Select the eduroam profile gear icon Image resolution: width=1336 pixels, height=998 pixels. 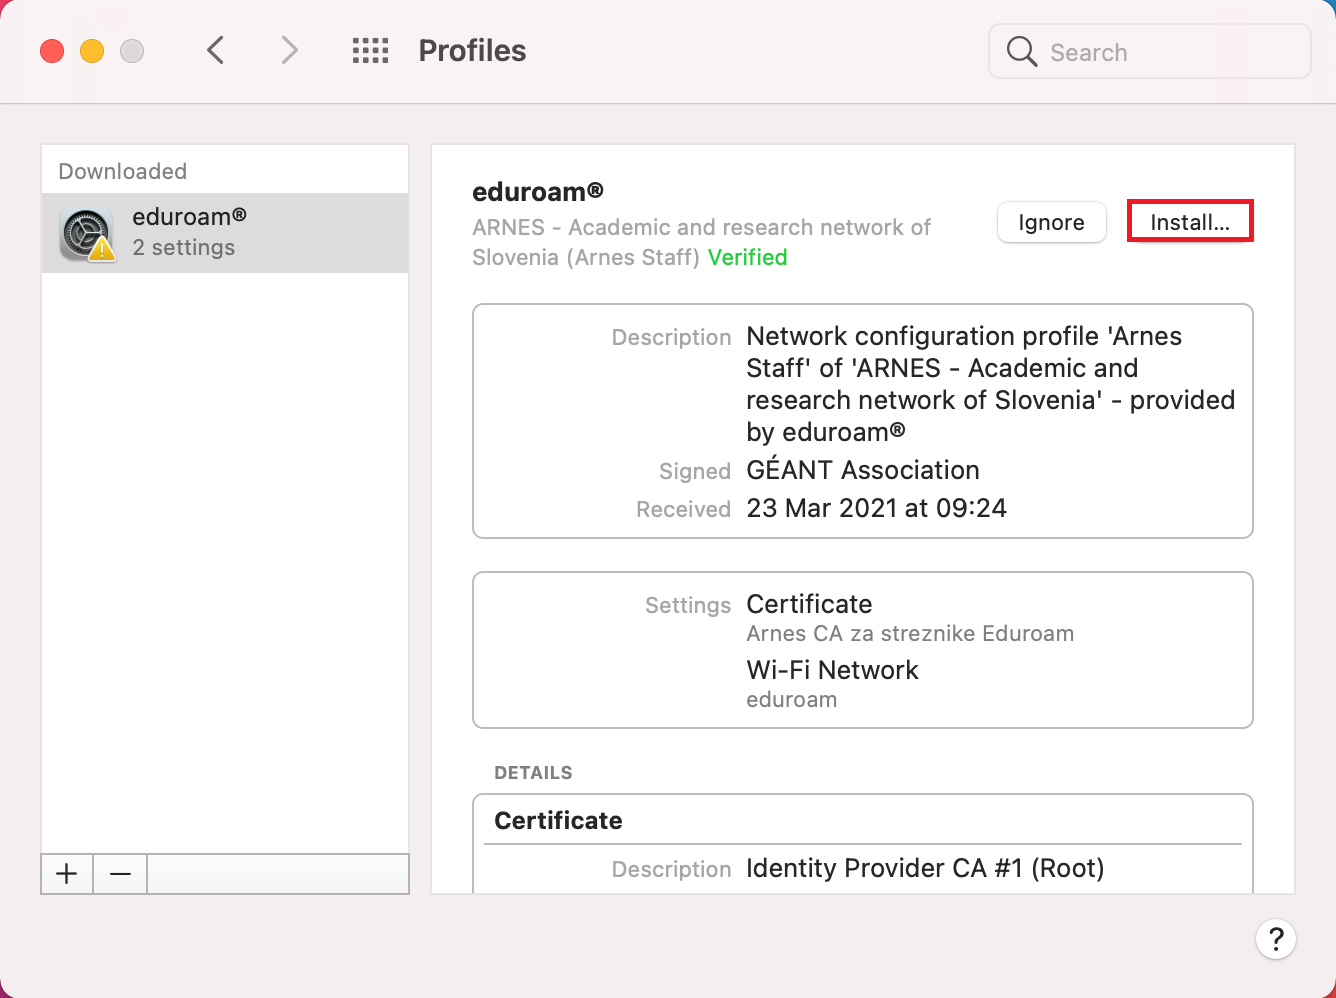pos(86,235)
